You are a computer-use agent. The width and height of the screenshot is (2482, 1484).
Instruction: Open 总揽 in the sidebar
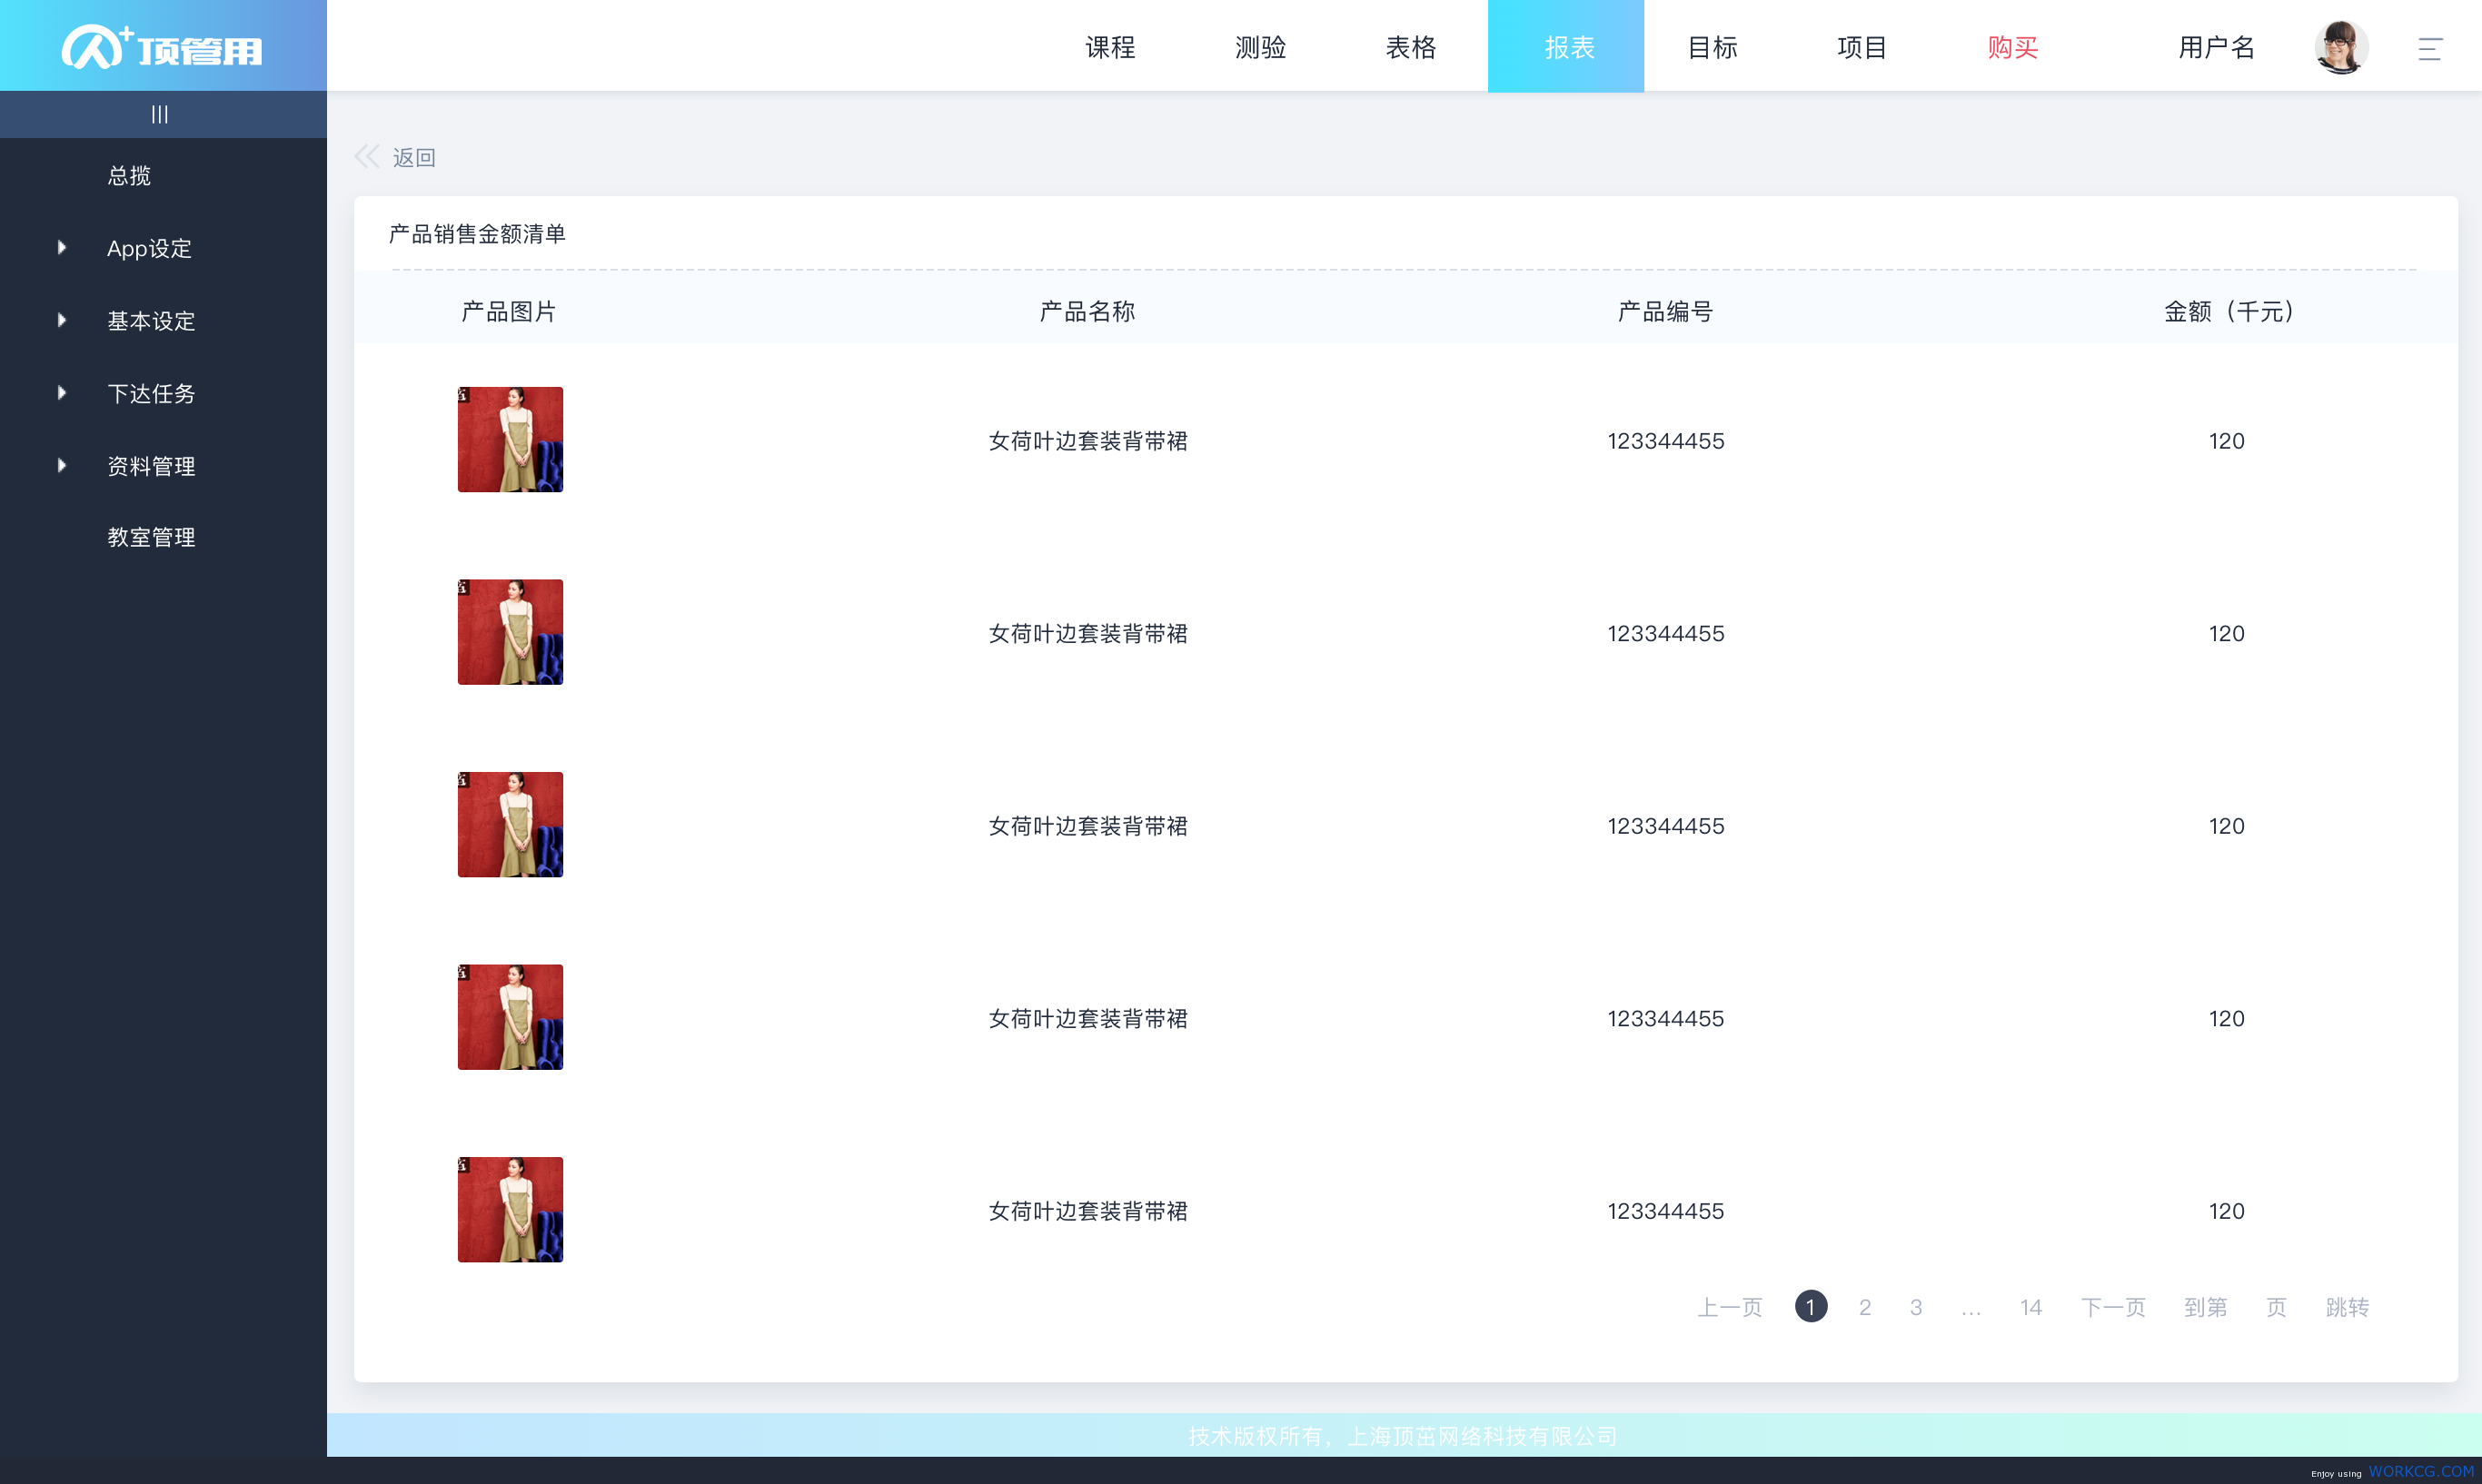(x=129, y=176)
